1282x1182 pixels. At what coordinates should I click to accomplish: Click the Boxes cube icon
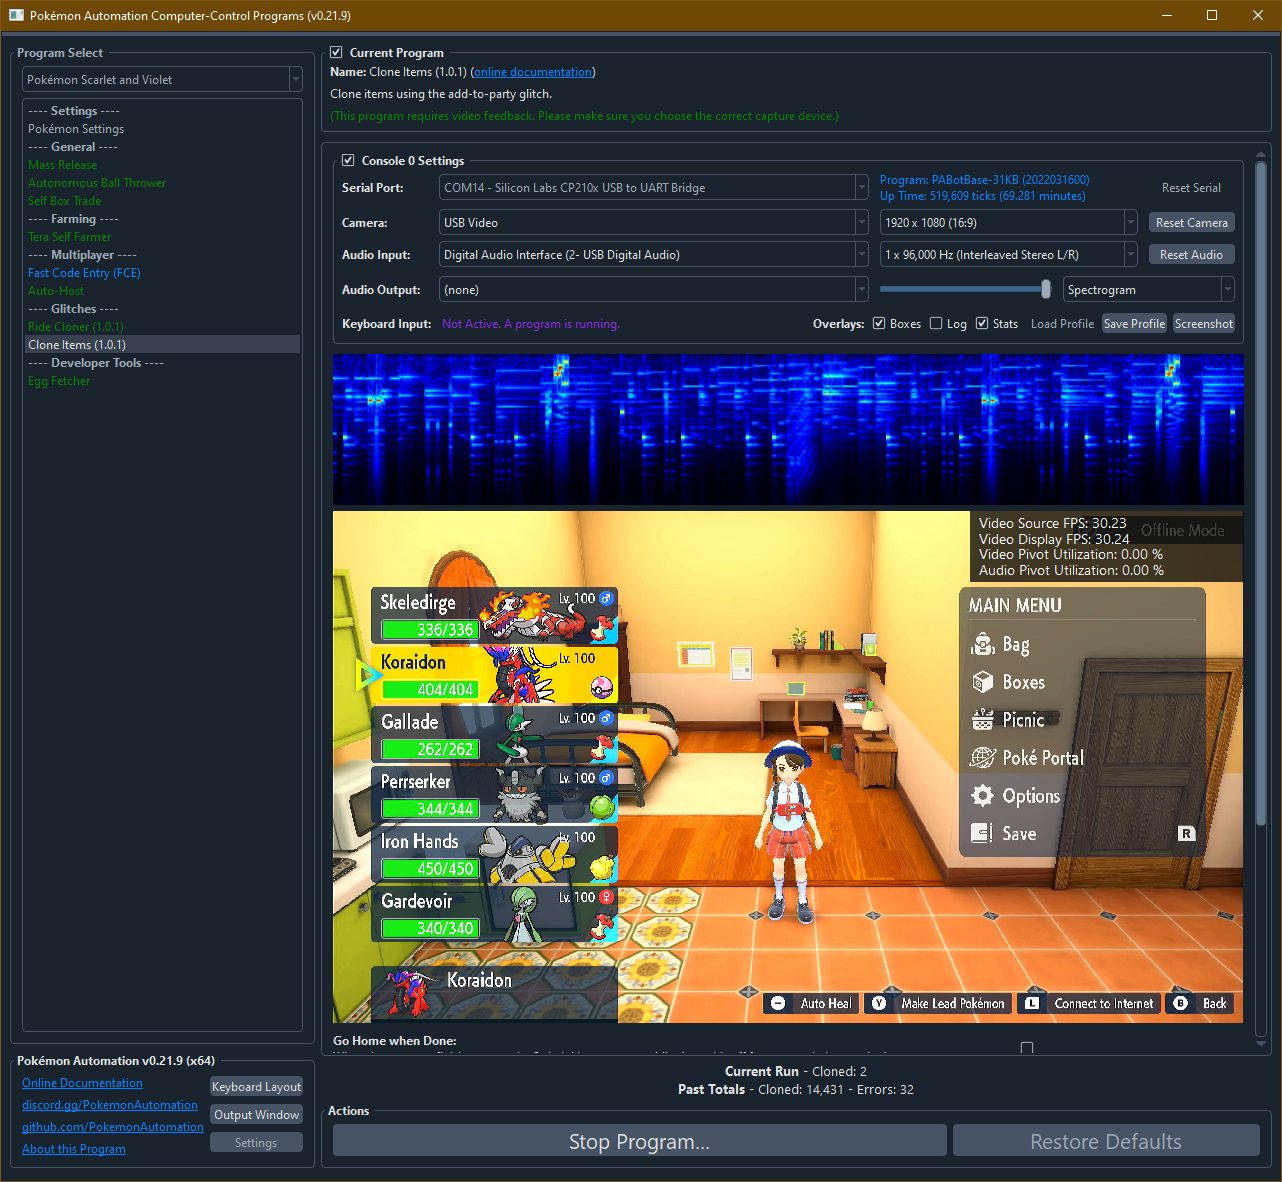[x=982, y=682]
